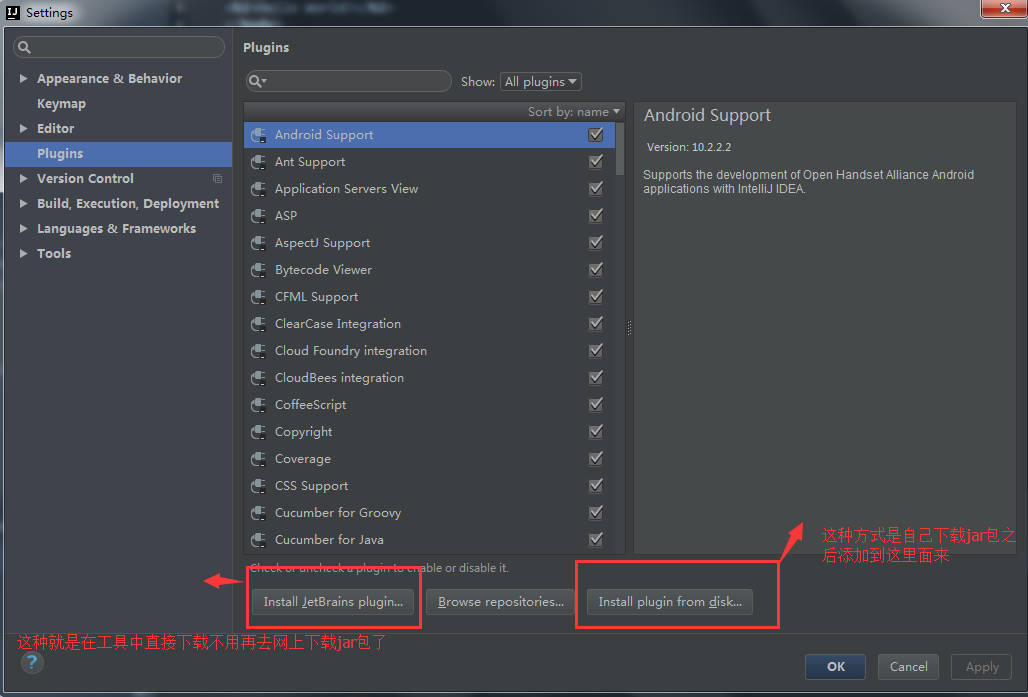Viewport: 1028px width, 697px height.
Task: Toggle the AspectJ Support checkbox
Action: [596, 243]
